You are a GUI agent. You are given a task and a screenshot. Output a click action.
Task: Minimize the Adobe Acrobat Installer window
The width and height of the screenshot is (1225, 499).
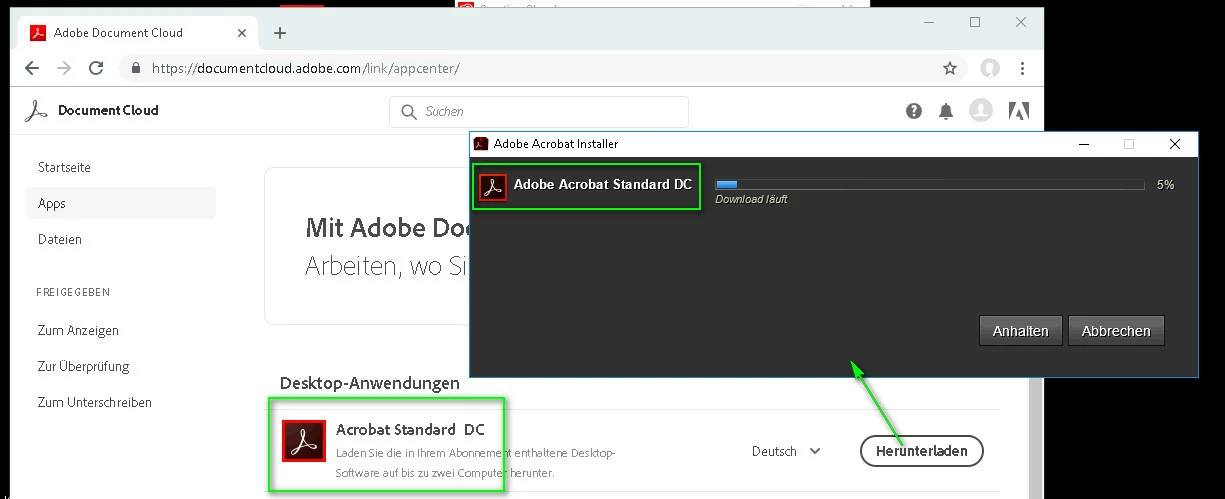point(1084,144)
